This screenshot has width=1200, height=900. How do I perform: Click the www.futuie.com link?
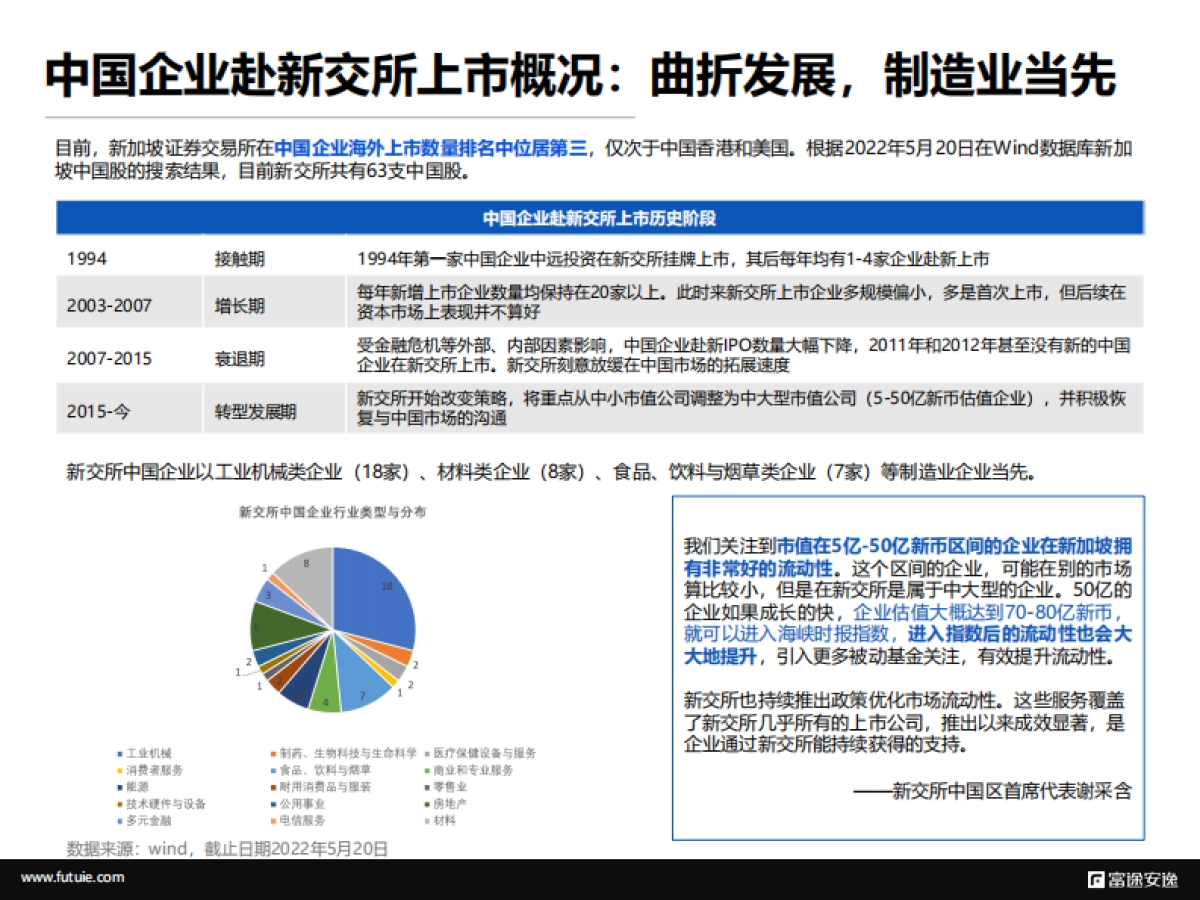(x=72, y=878)
